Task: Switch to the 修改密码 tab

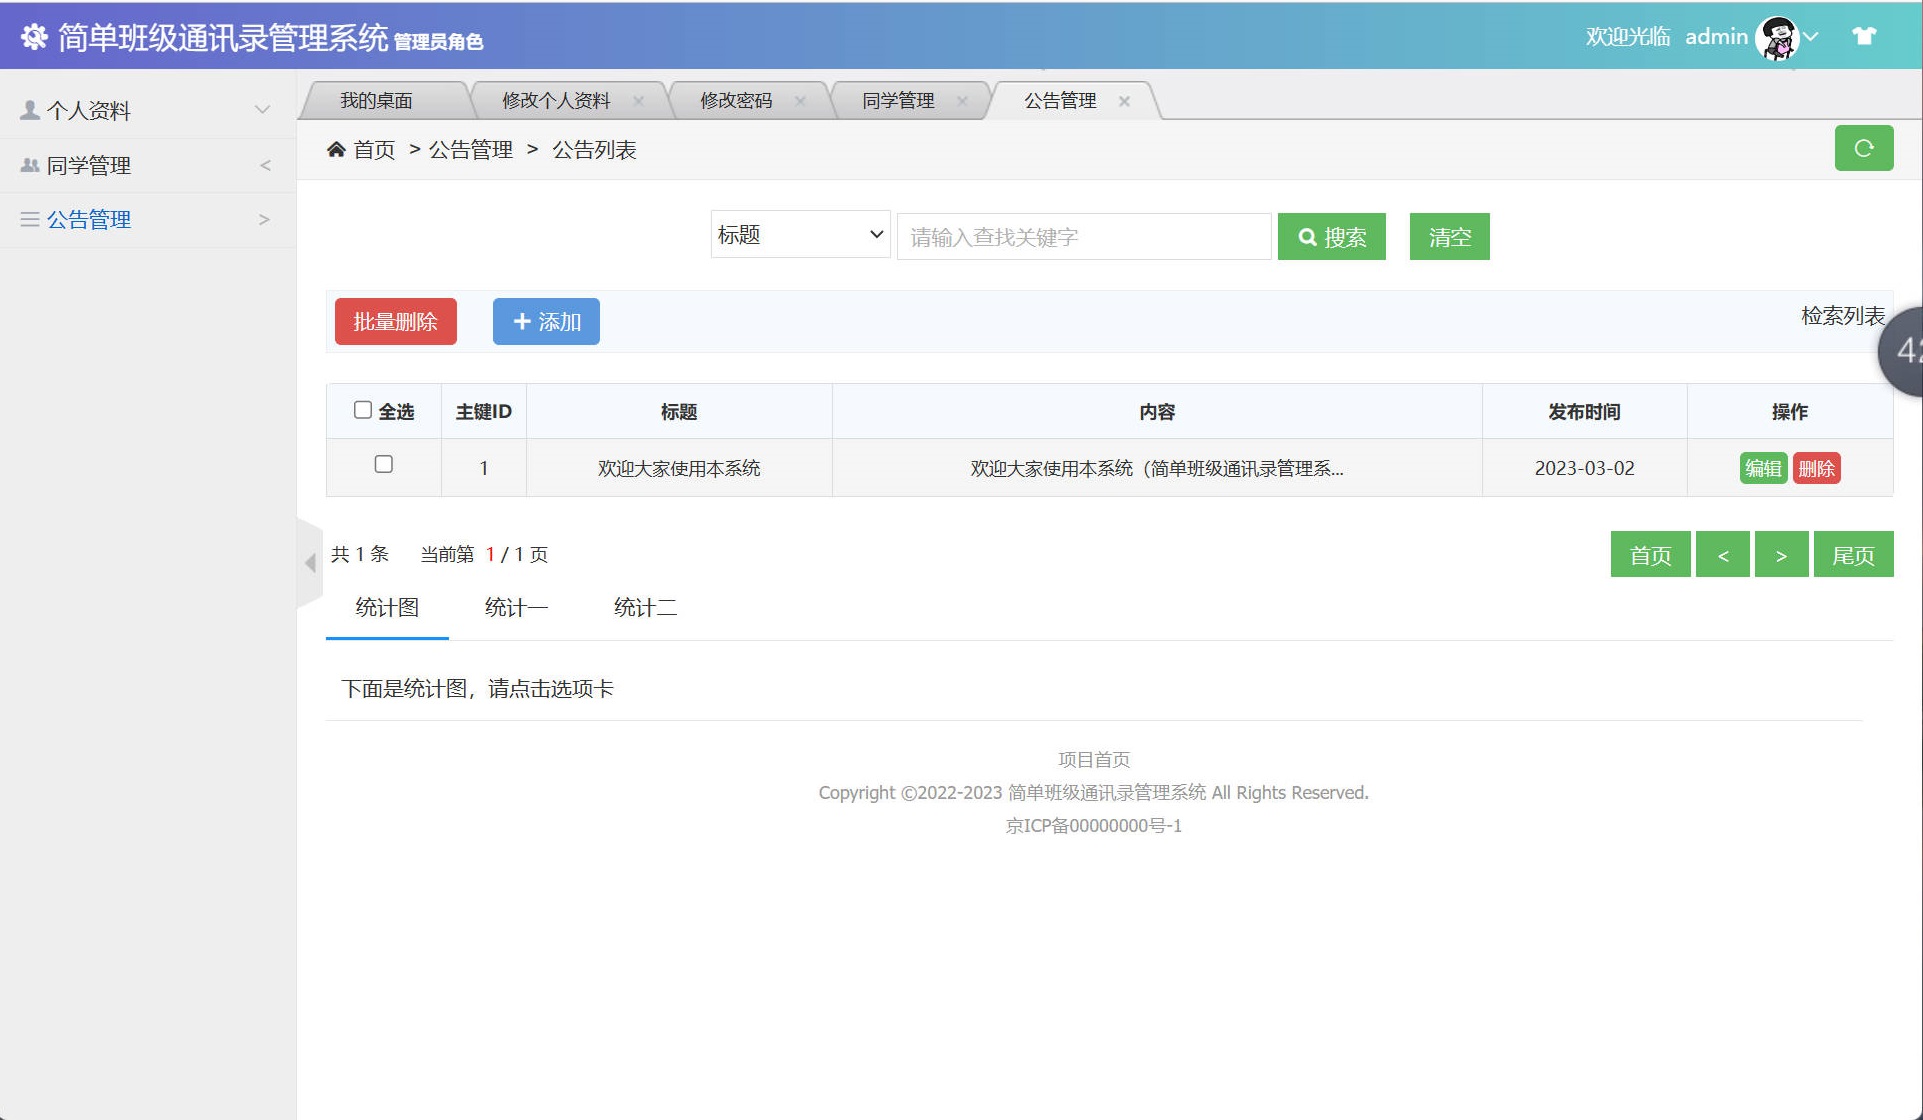Action: 736,100
